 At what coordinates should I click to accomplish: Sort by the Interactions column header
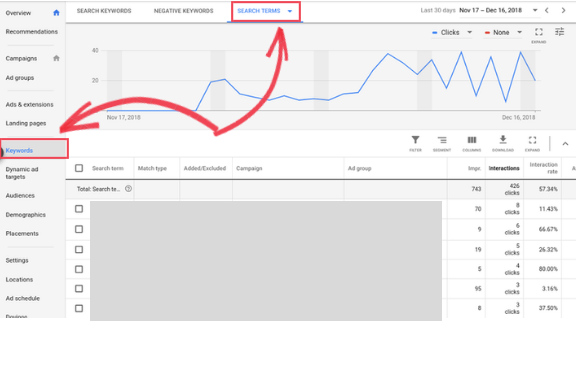click(504, 168)
